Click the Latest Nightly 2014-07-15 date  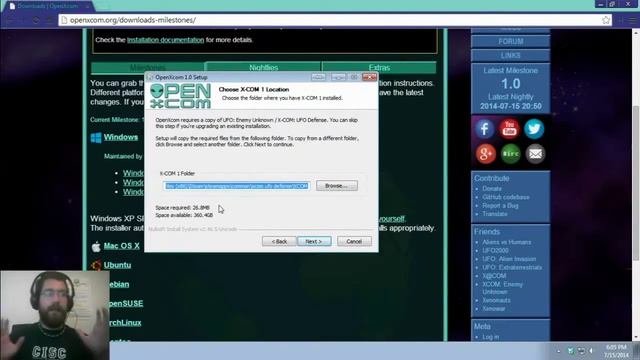click(x=511, y=107)
